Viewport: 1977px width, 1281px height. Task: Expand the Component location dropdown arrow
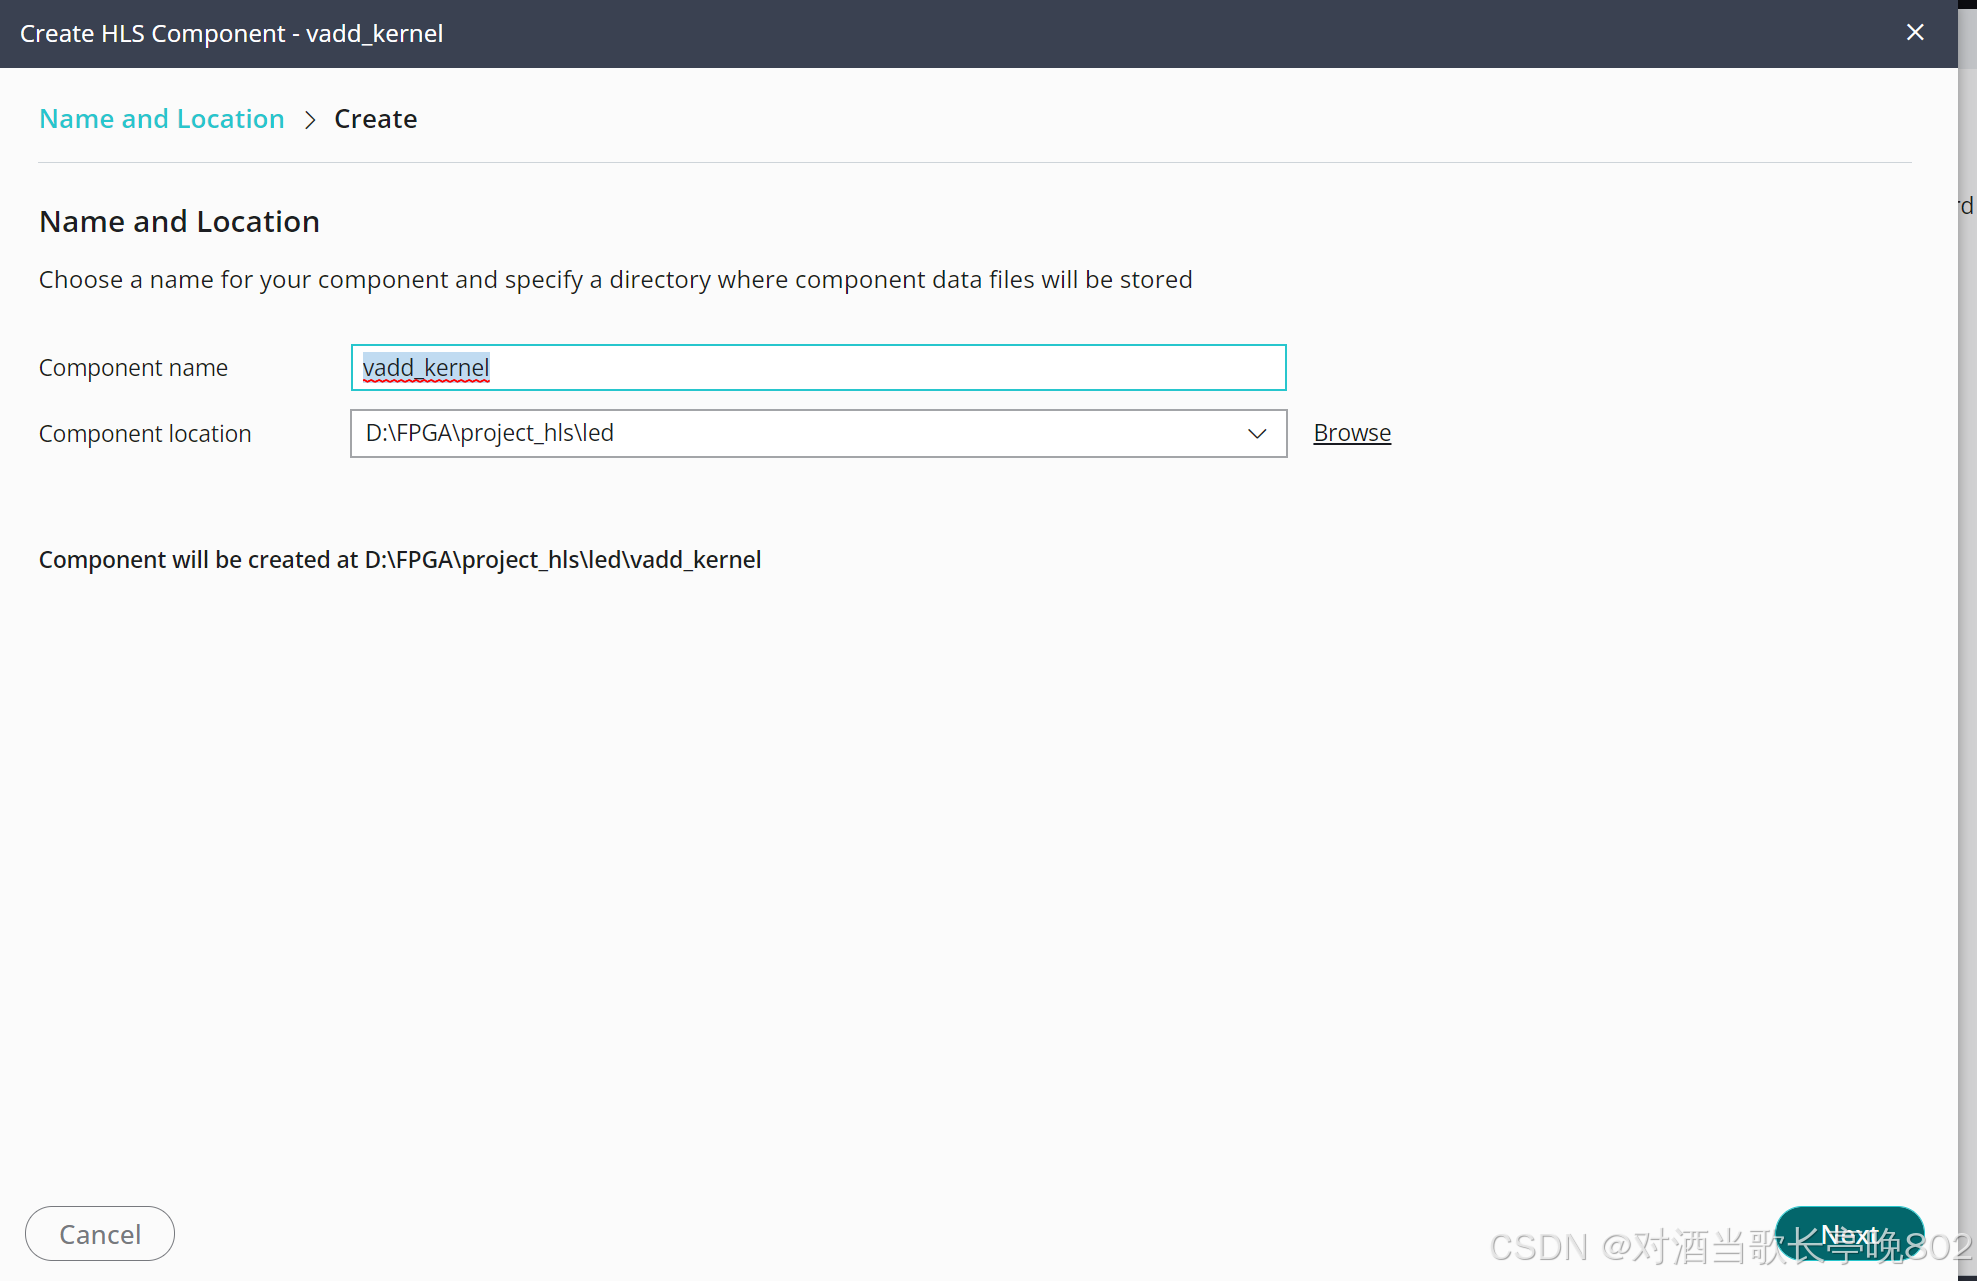coord(1257,433)
